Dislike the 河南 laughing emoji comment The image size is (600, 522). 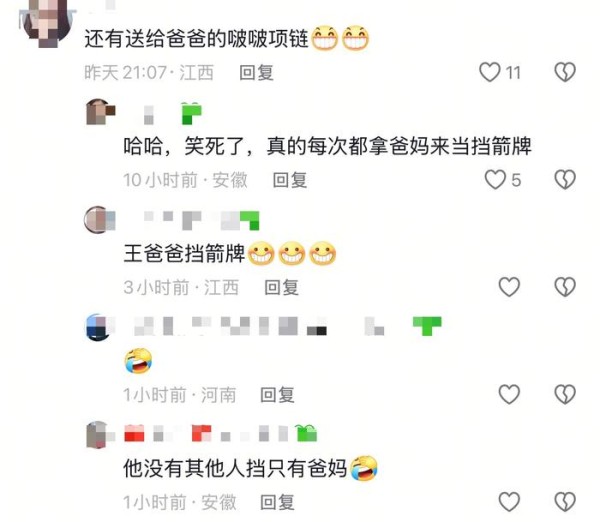[565, 394]
